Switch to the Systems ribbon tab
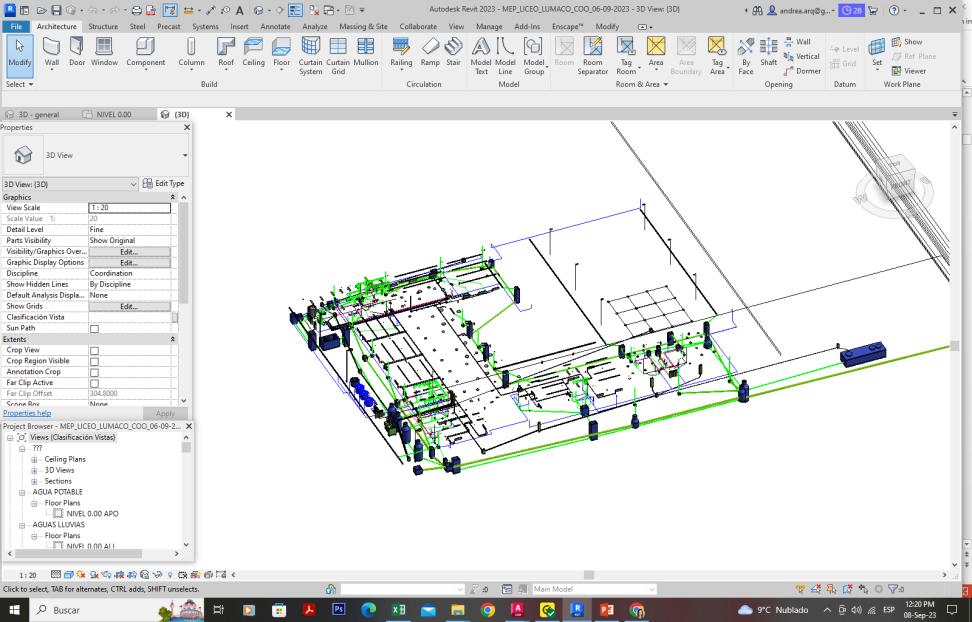This screenshot has height=622, width=972. (x=205, y=27)
